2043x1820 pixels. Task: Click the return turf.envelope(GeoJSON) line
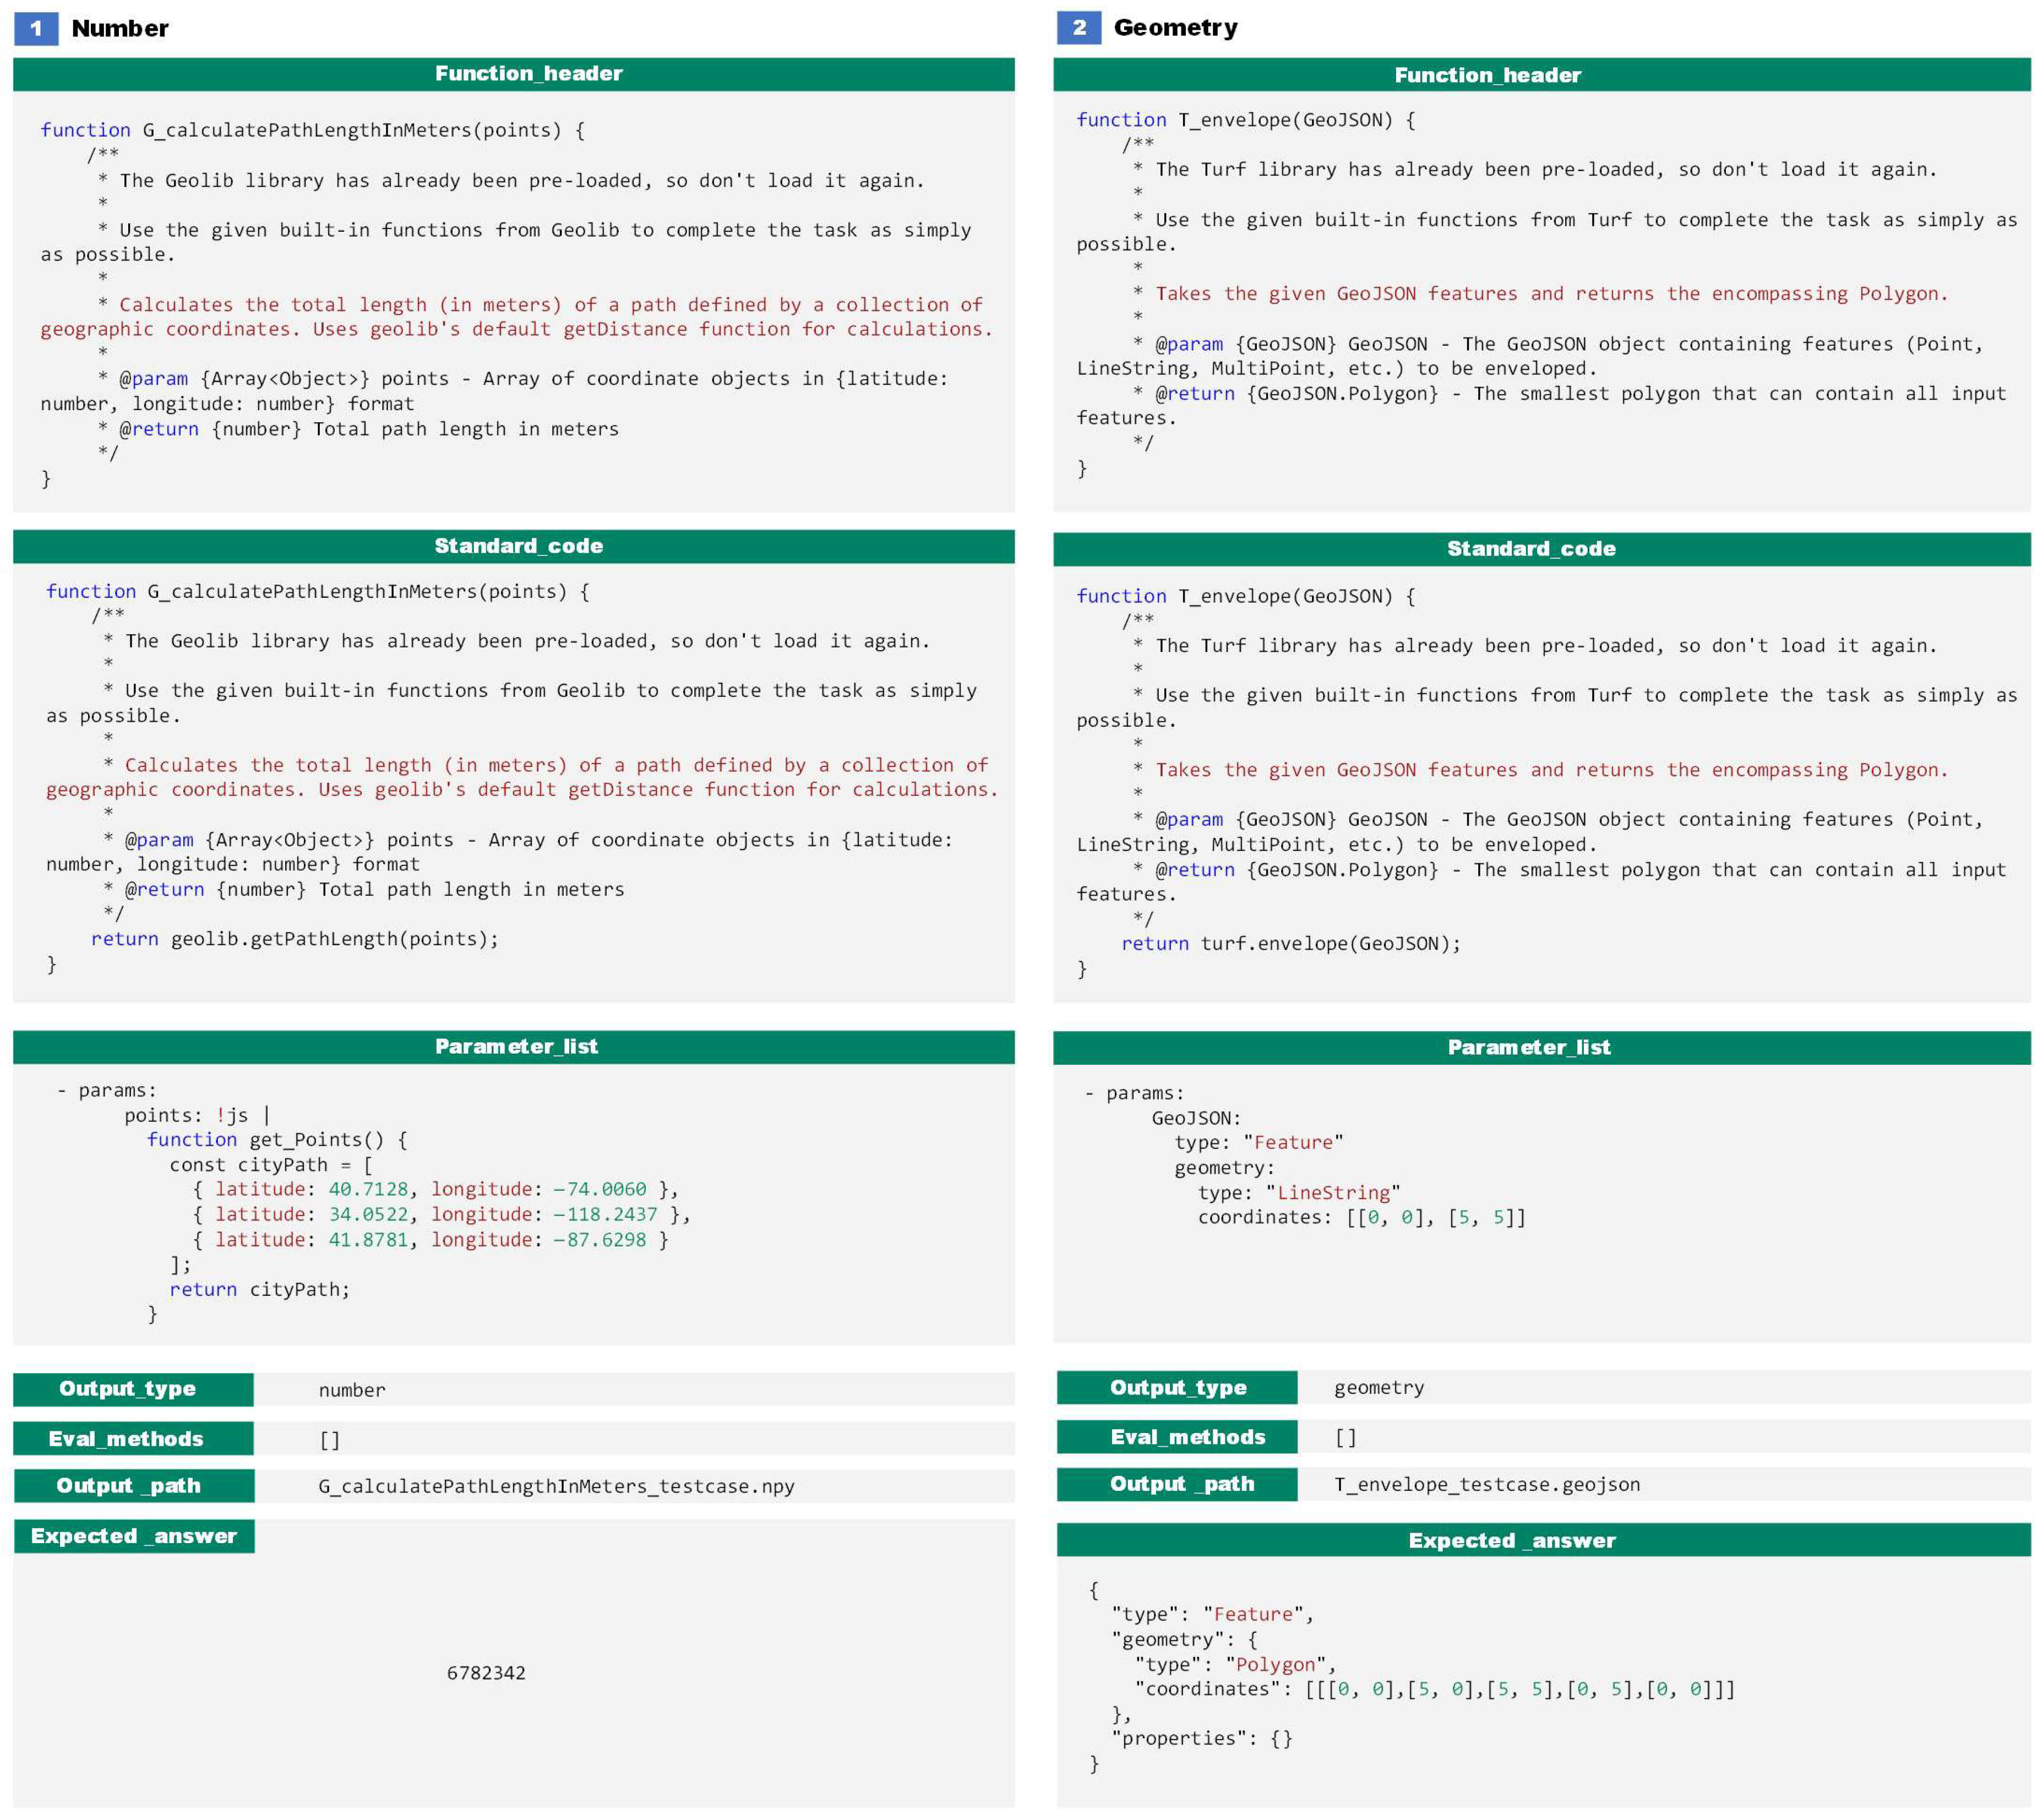point(1290,943)
